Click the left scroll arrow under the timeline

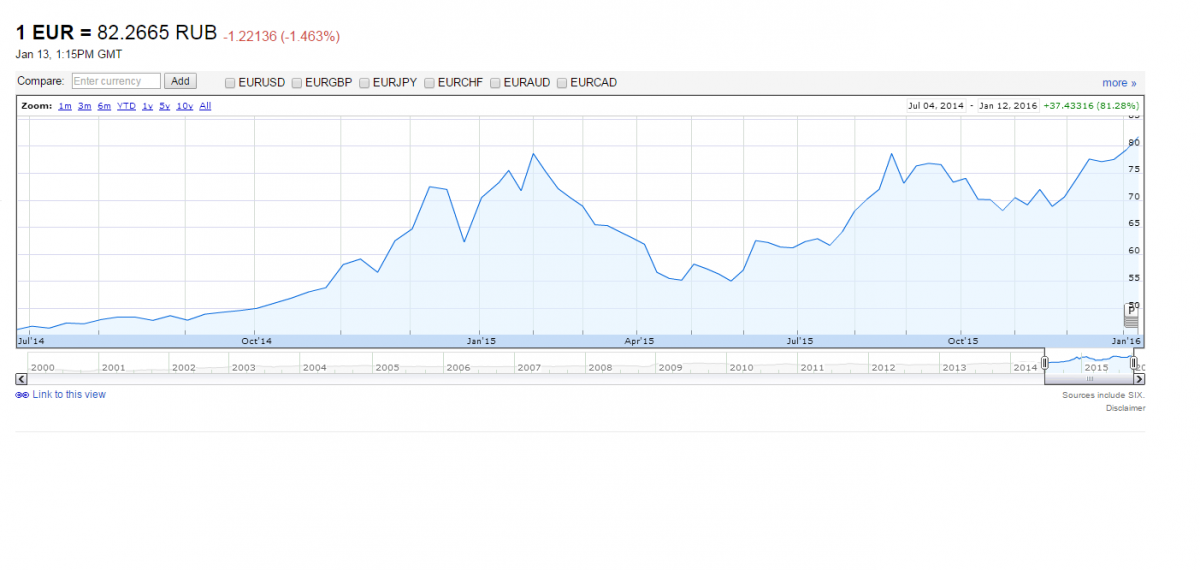coord(21,379)
